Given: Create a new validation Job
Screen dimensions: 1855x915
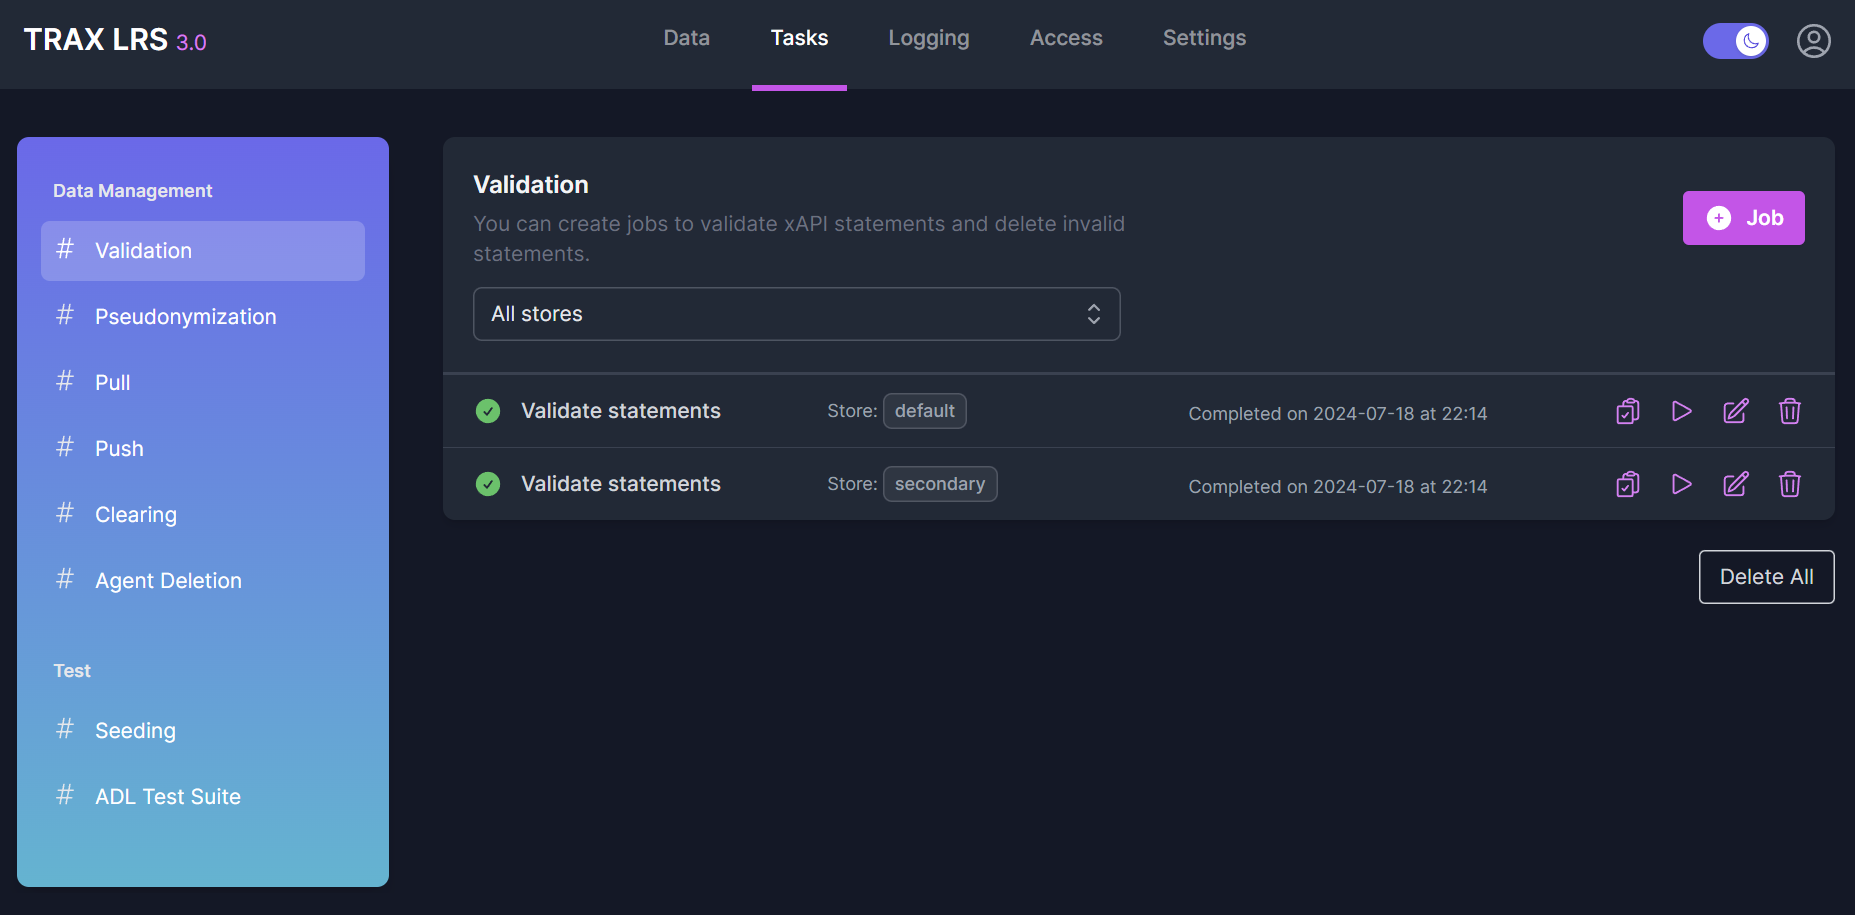Looking at the screenshot, I should coord(1743,218).
